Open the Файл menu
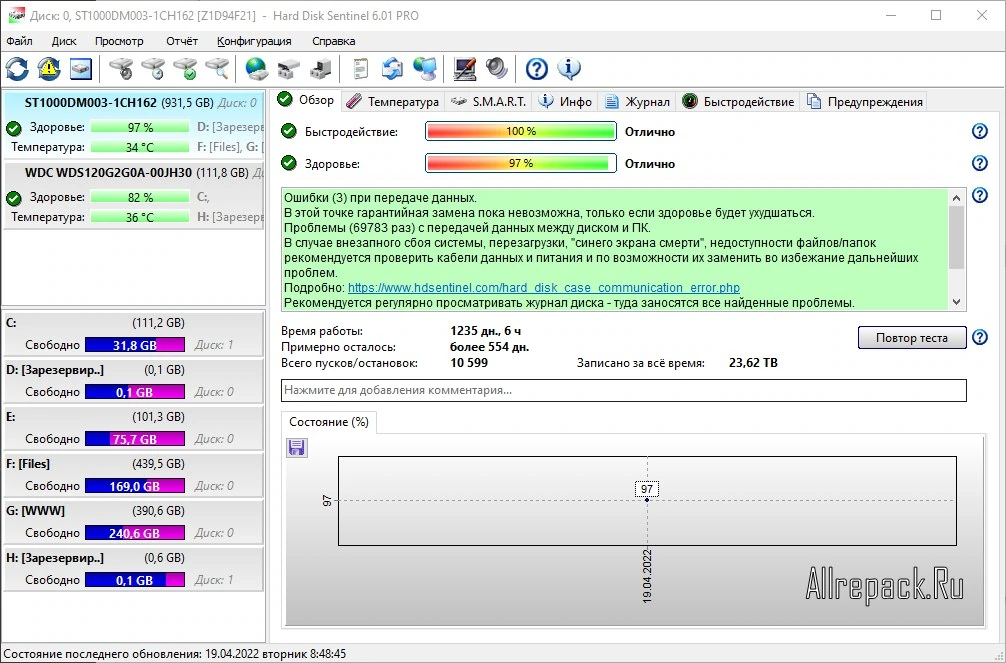 19,41
